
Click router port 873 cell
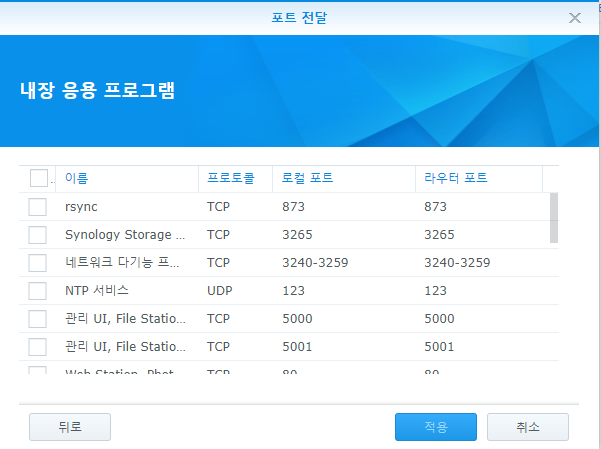[435, 207]
